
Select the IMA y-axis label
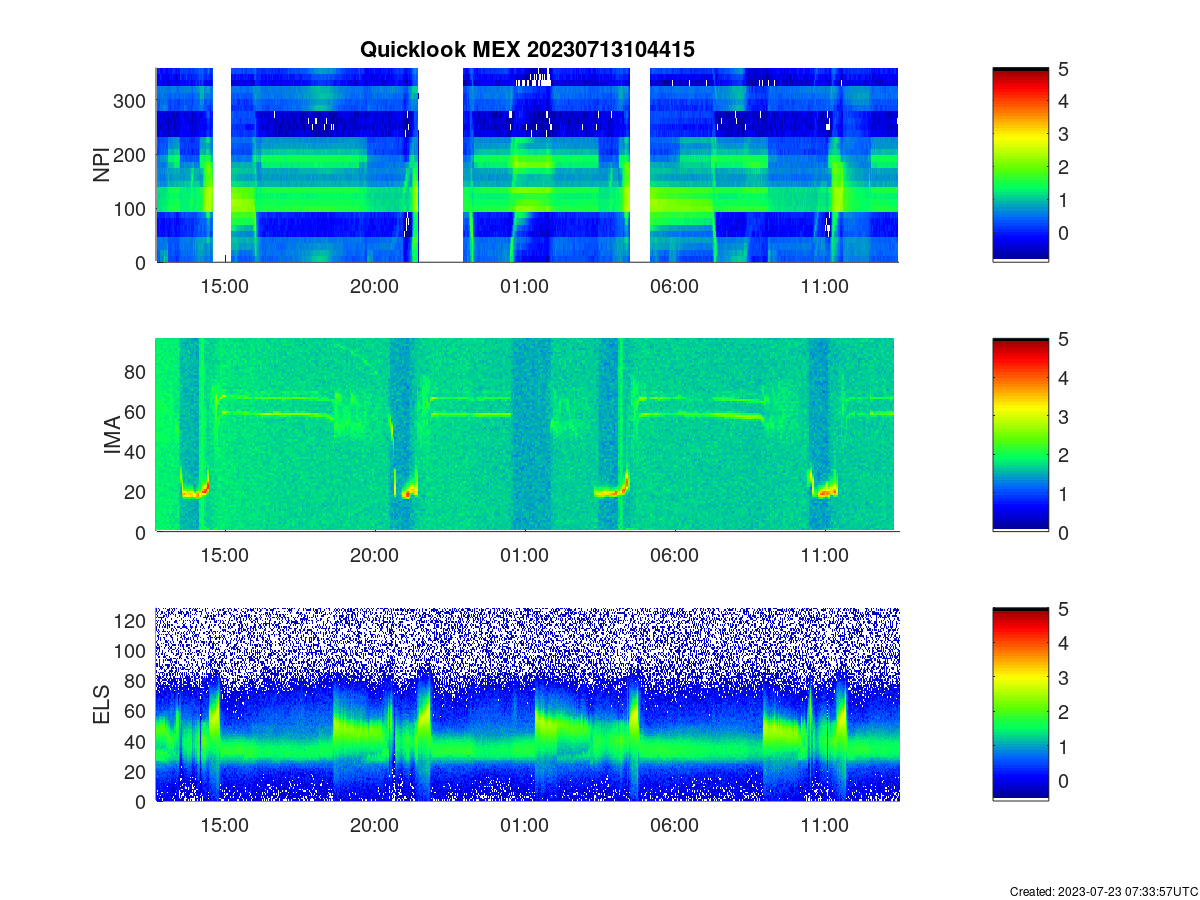[112, 437]
